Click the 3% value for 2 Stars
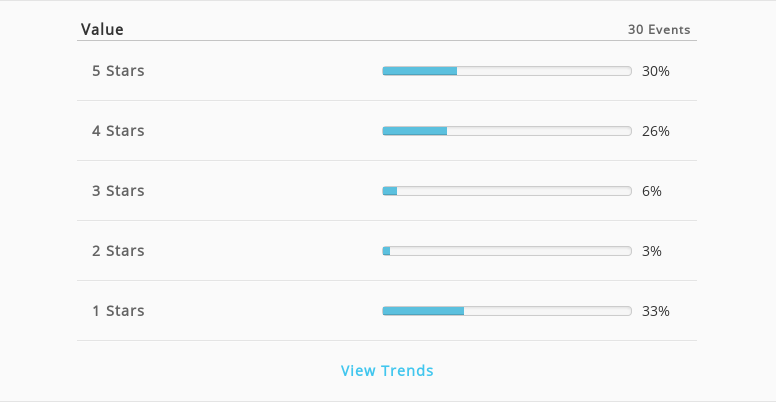 652,251
